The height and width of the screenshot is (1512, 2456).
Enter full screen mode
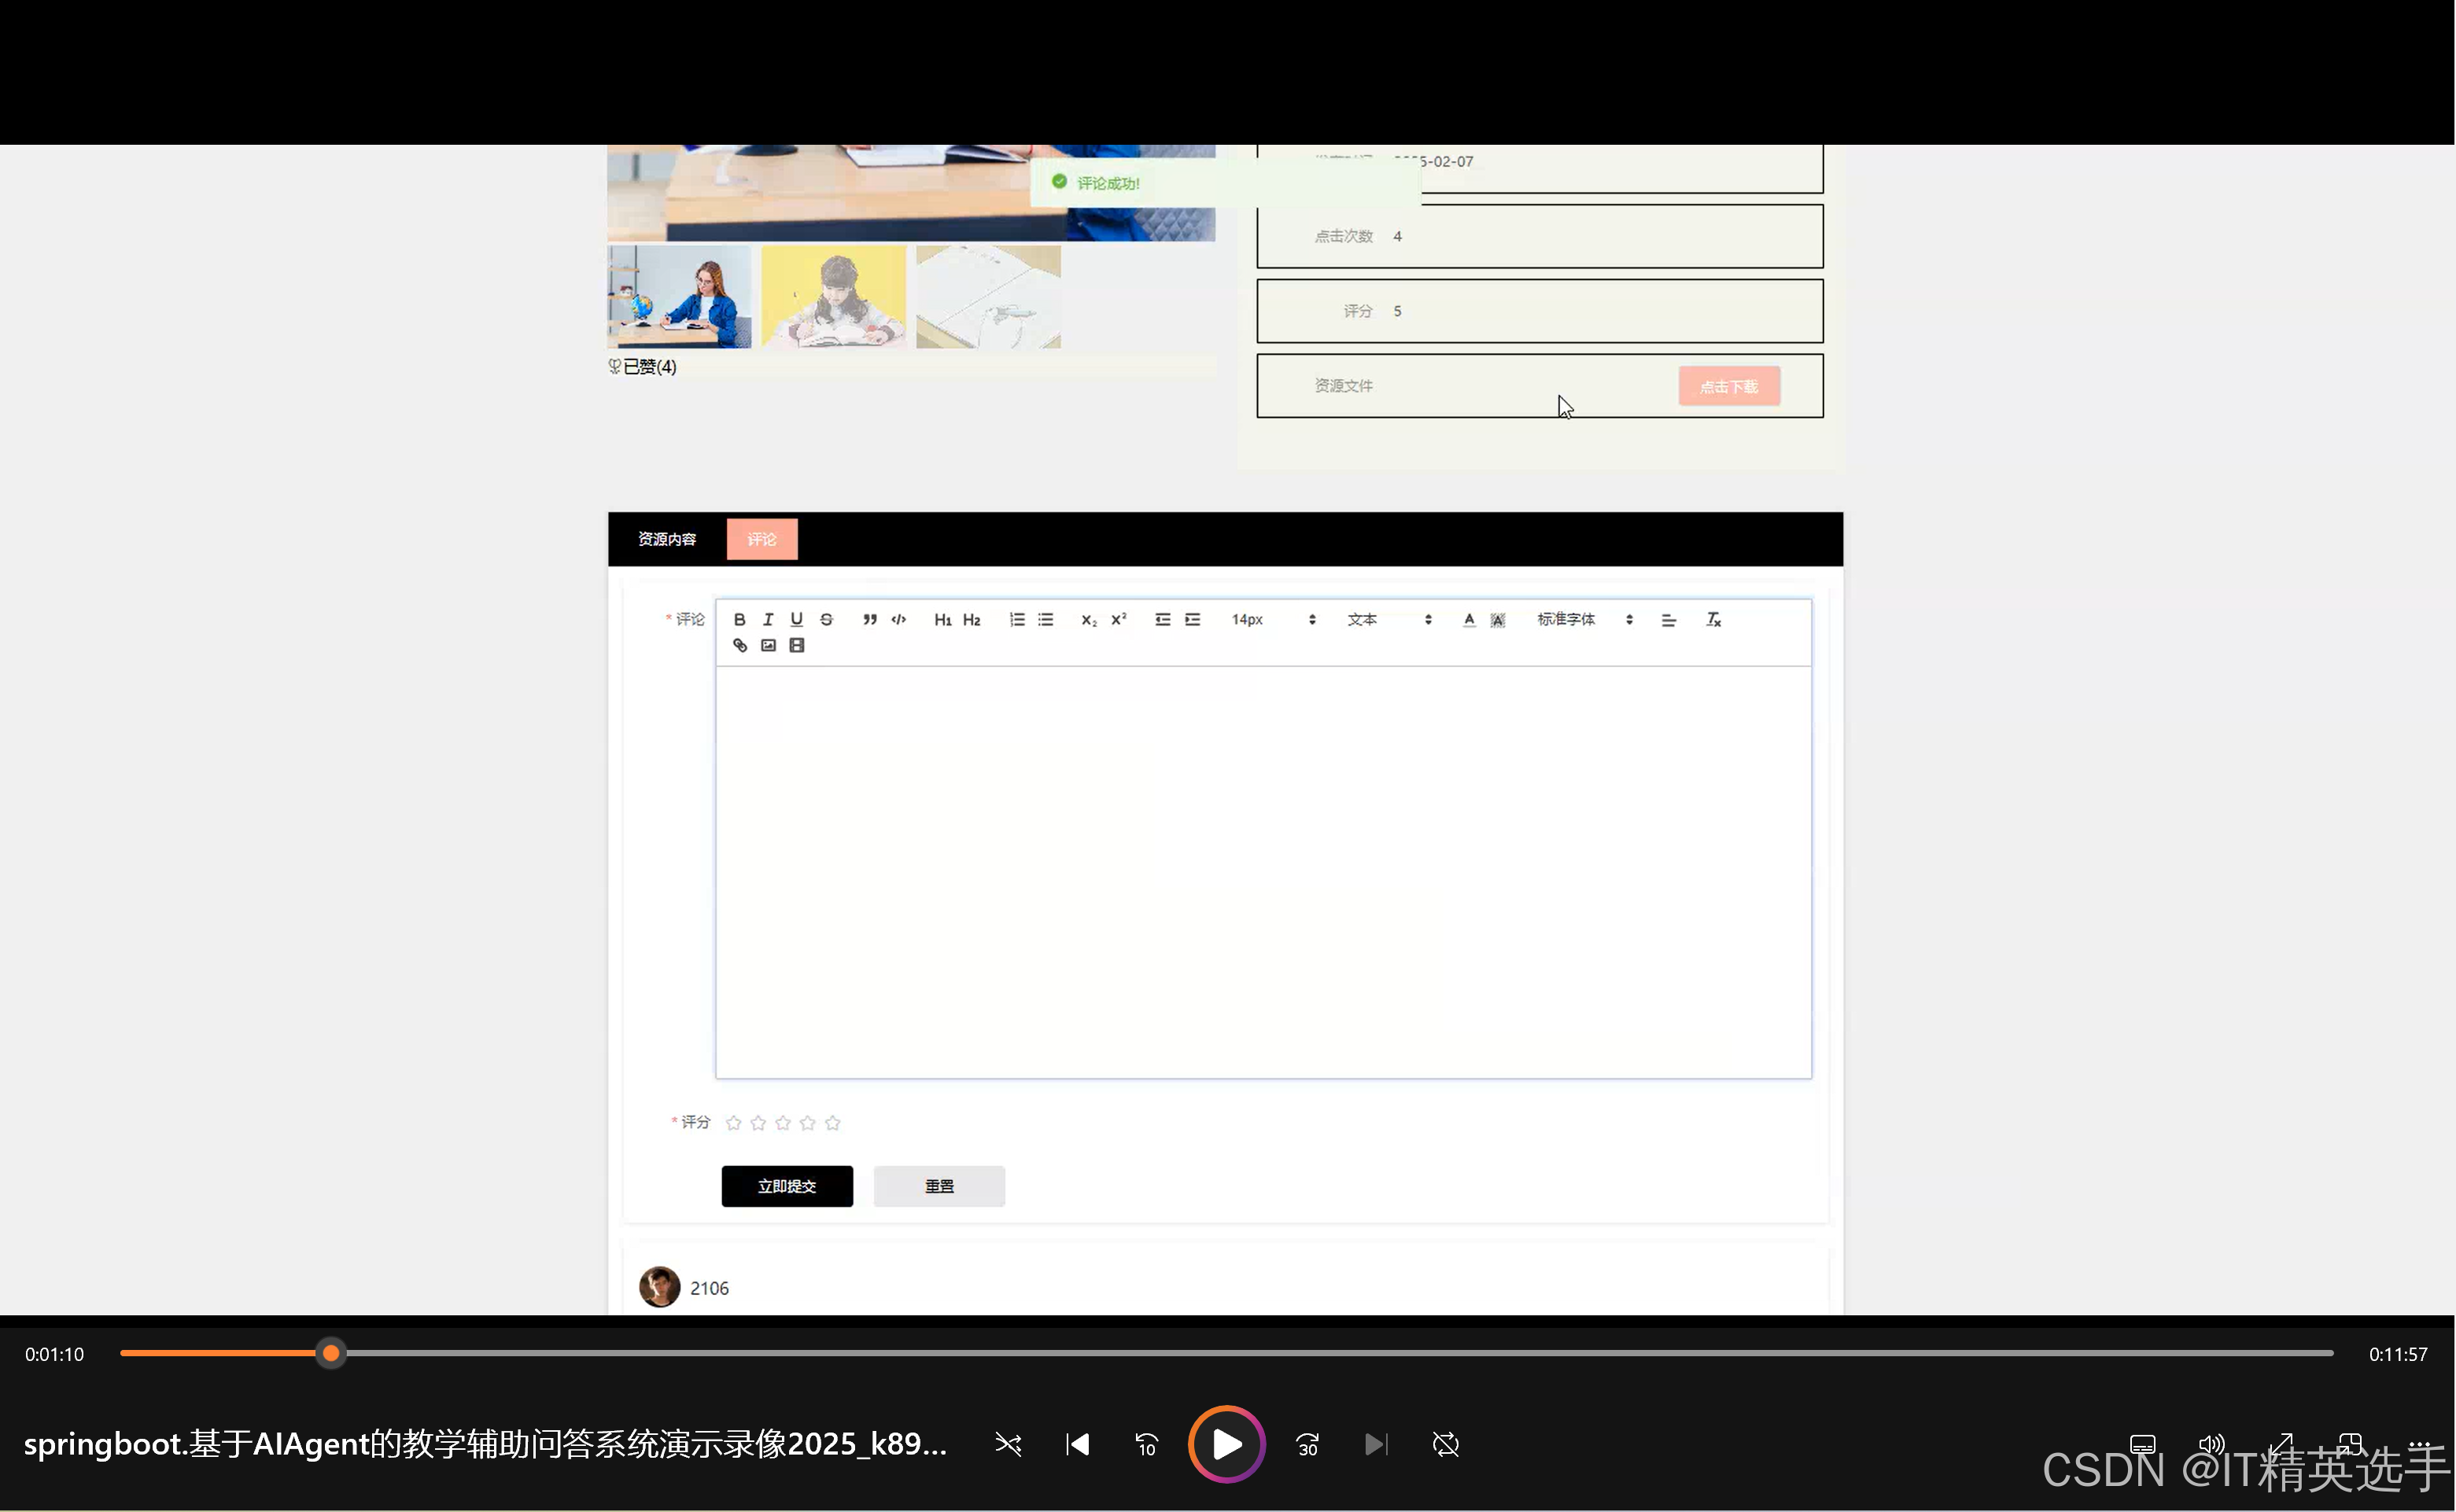(2280, 1444)
